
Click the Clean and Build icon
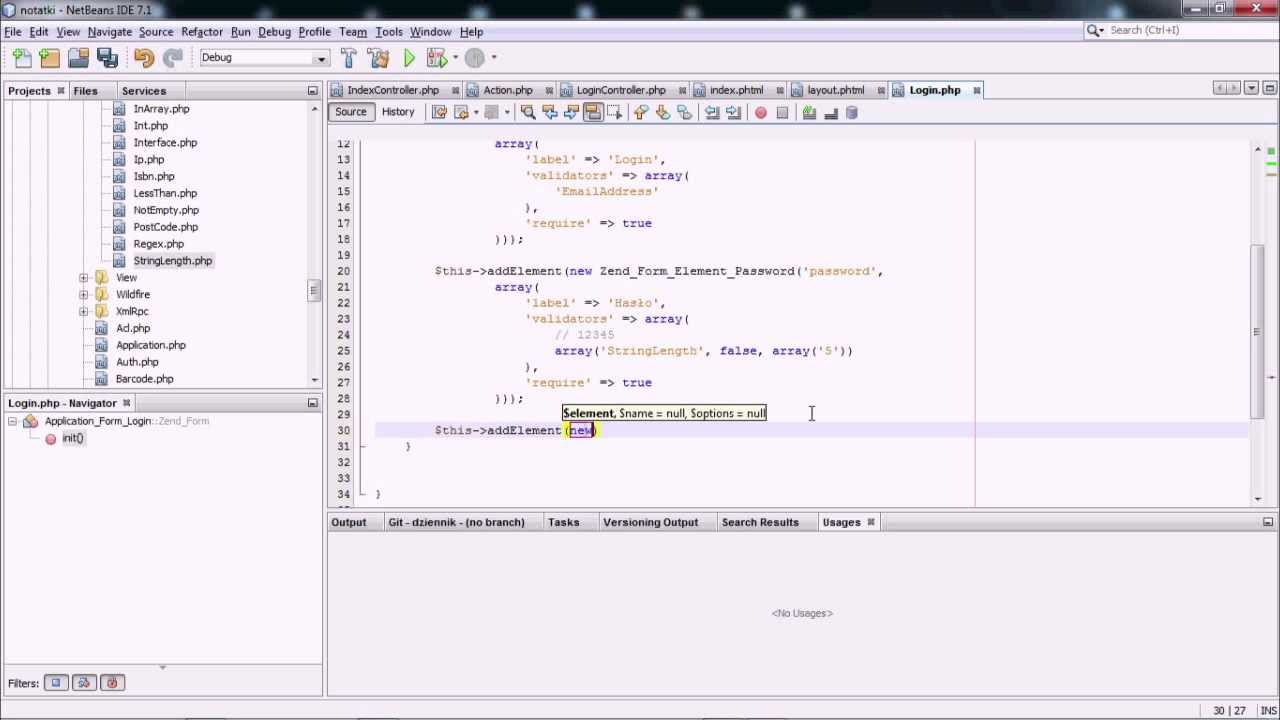[x=378, y=58]
